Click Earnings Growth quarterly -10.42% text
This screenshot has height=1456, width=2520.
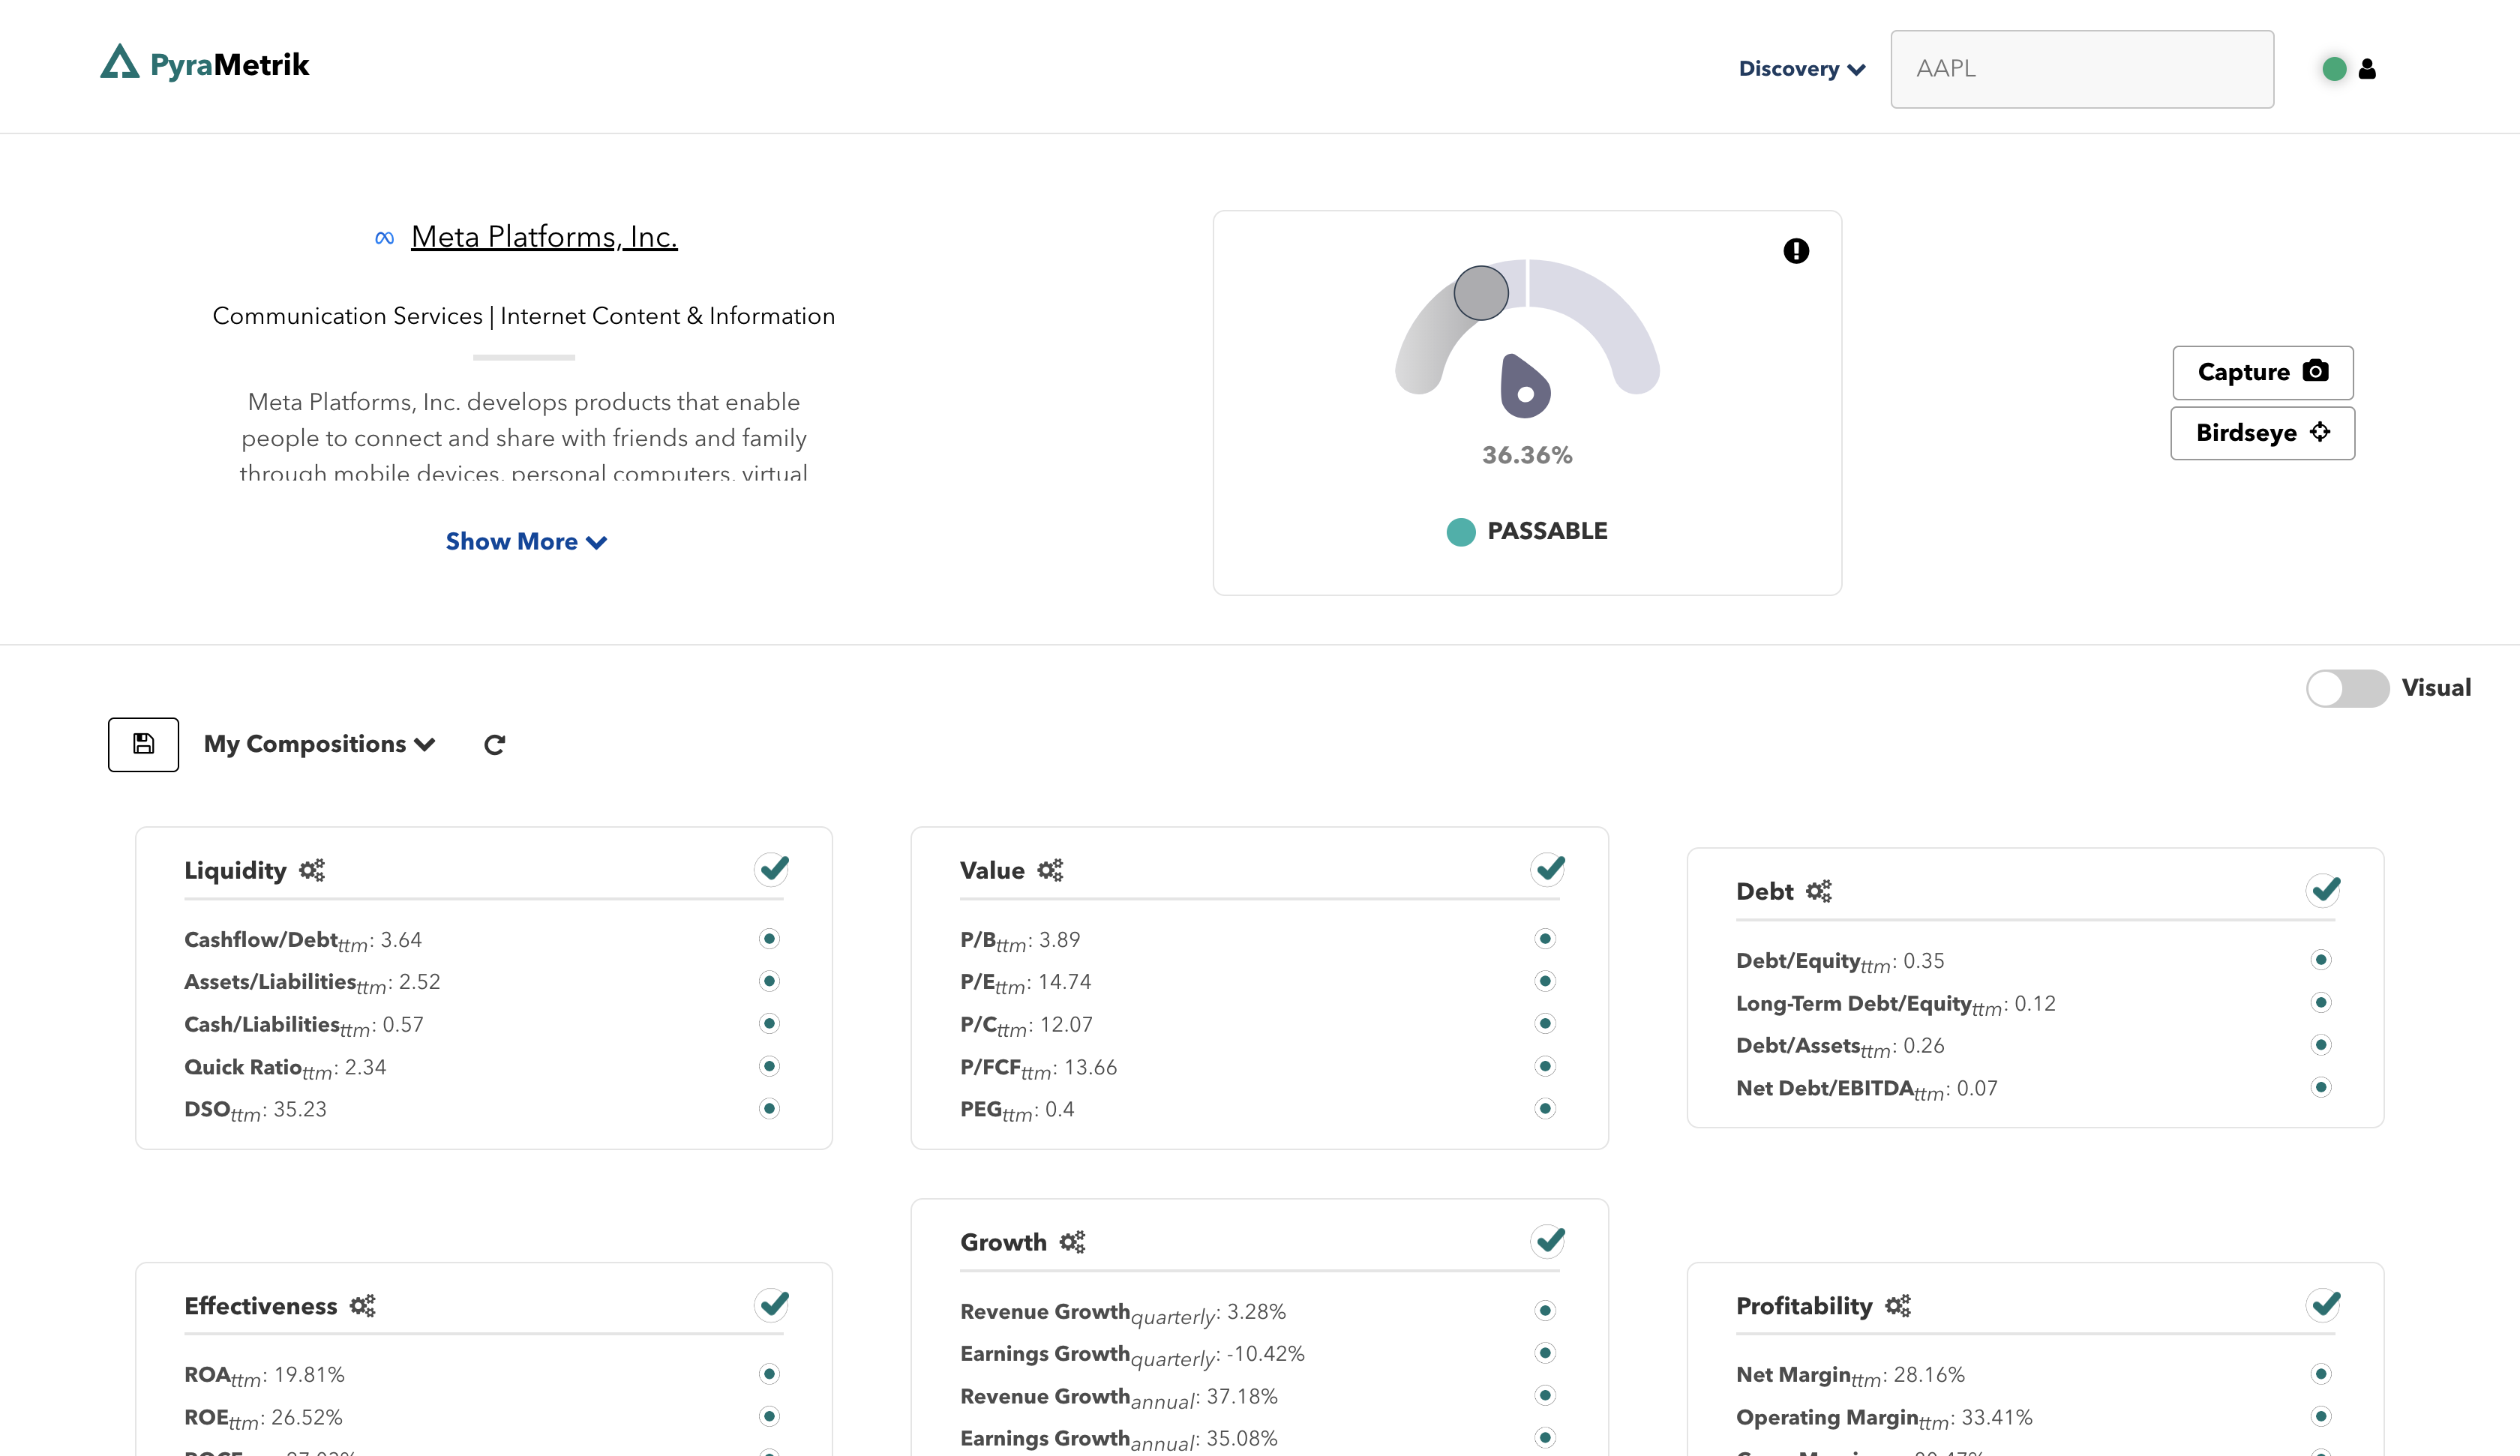1132,1355
